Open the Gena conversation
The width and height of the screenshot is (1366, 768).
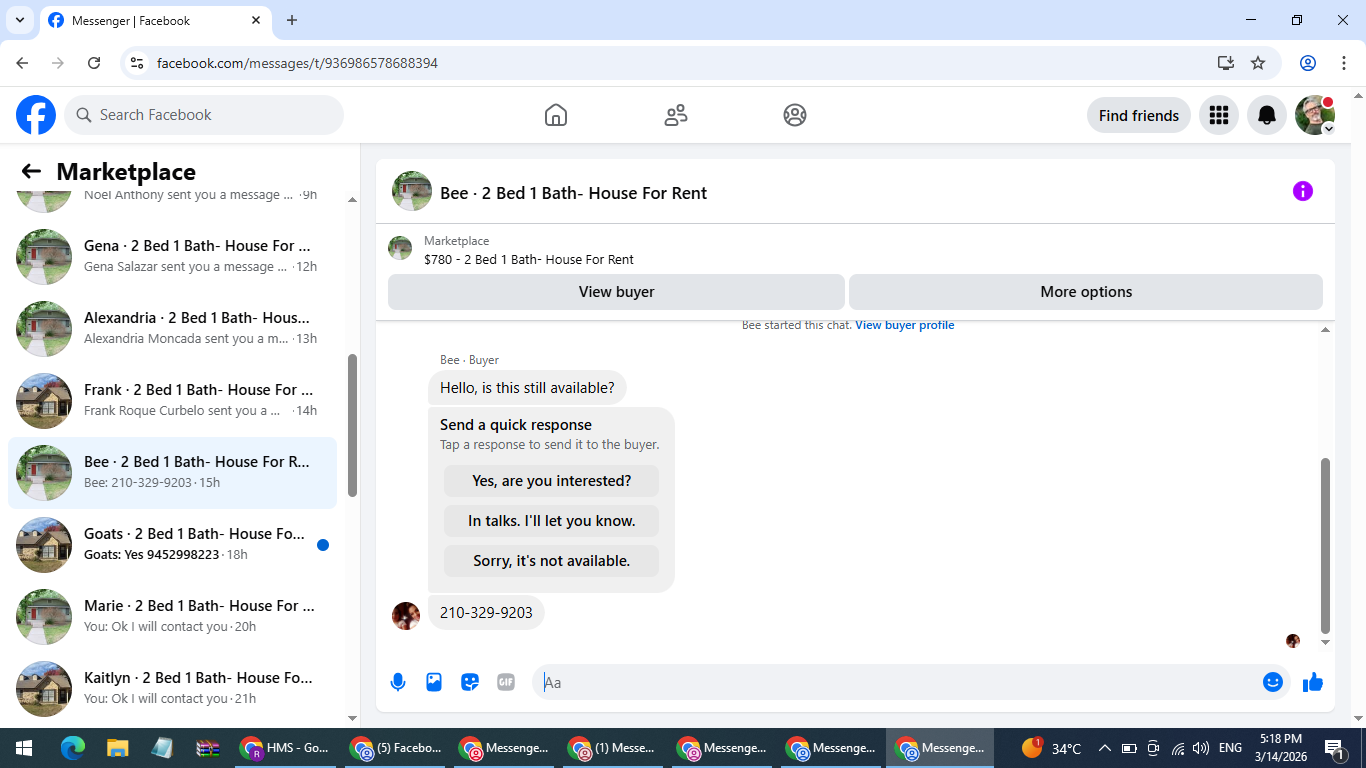pyautogui.click(x=172, y=257)
